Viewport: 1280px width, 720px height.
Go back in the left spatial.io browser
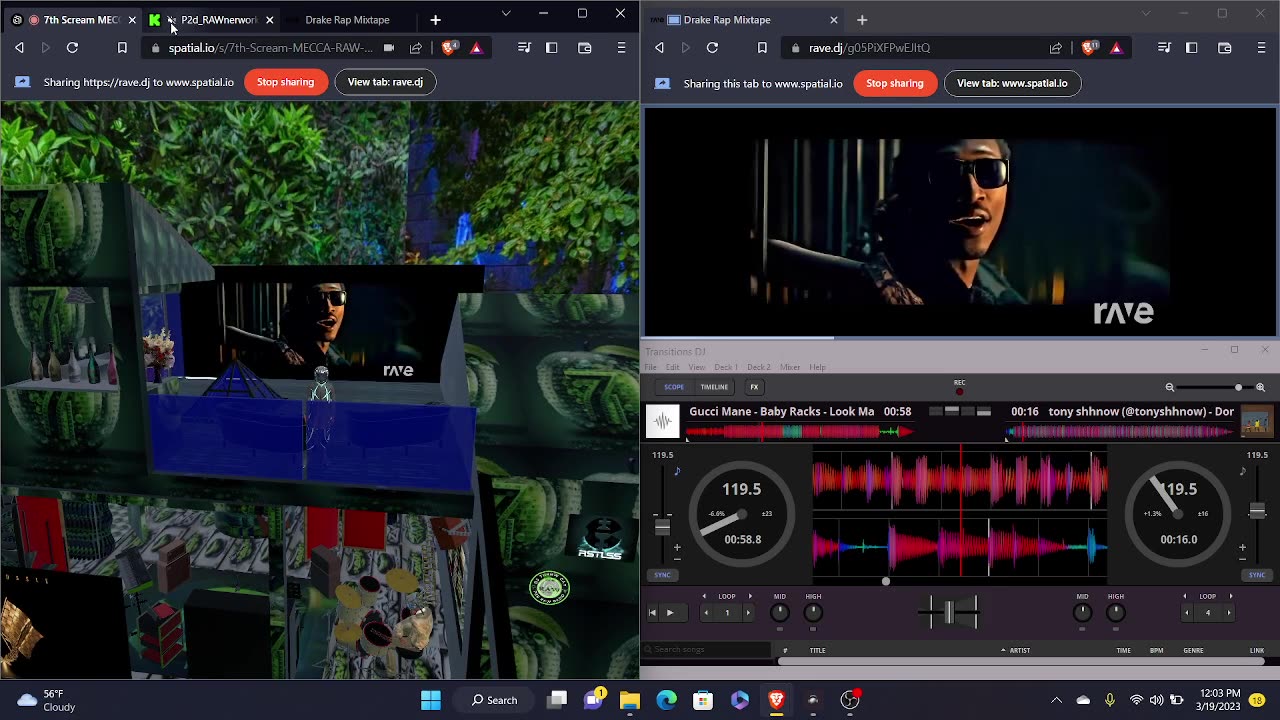tap(19, 47)
